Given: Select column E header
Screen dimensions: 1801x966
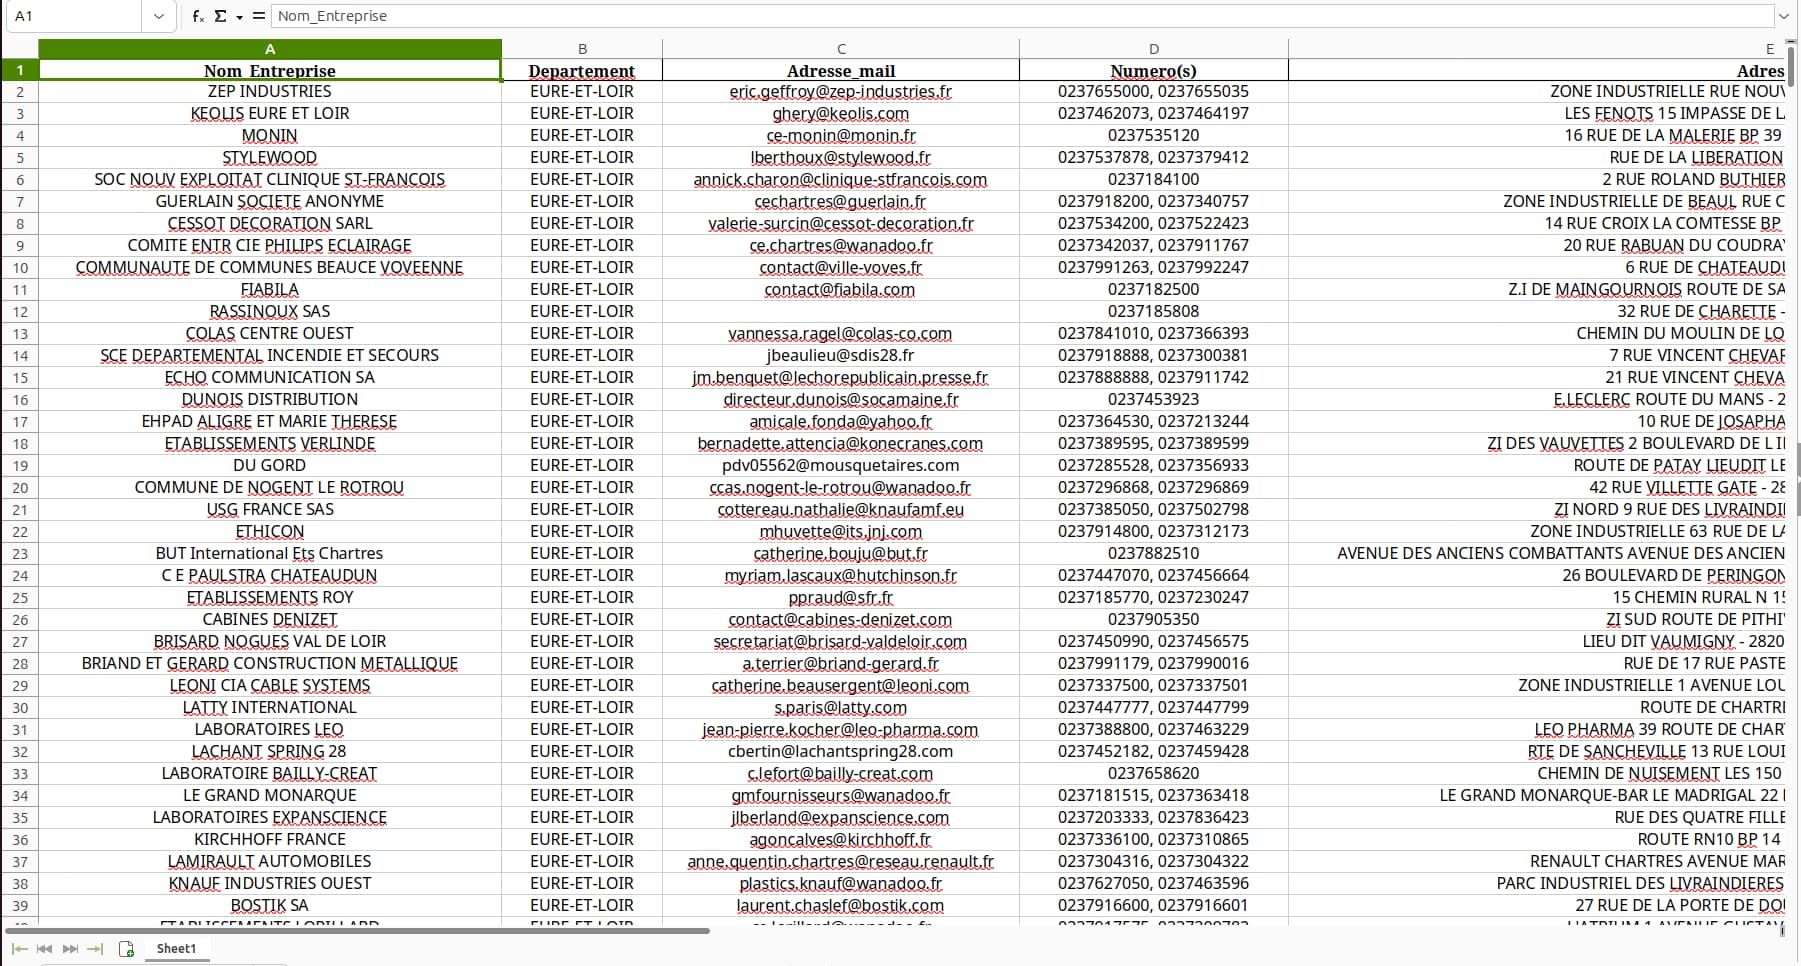Looking at the screenshot, I should (1538, 49).
